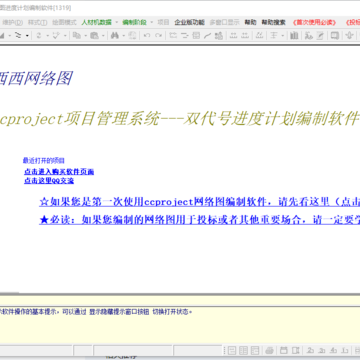
Task: Click the grid box icon left of the line tool
Action: tap(196, 35)
